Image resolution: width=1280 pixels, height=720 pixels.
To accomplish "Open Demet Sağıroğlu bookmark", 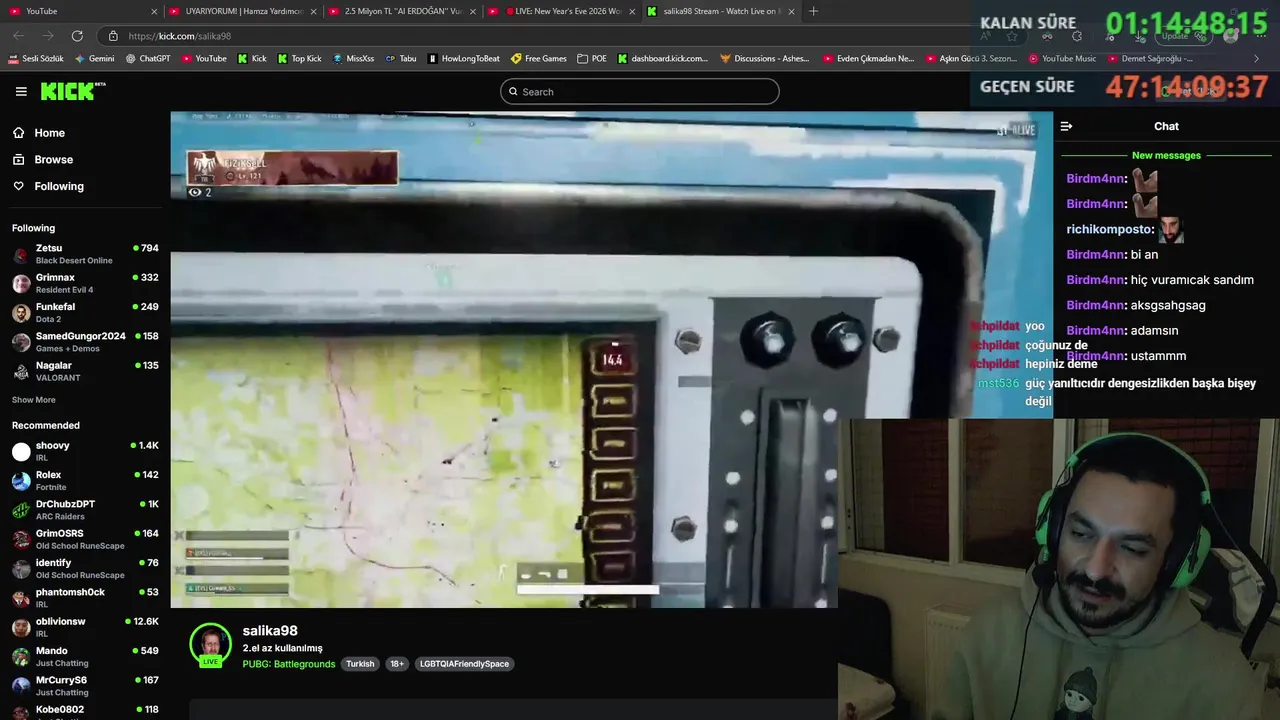I will [1150, 59].
